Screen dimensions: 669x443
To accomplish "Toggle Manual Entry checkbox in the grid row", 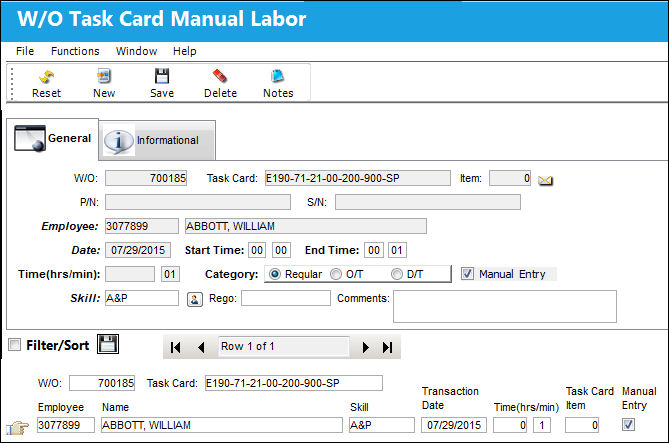I will coord(628,425).
